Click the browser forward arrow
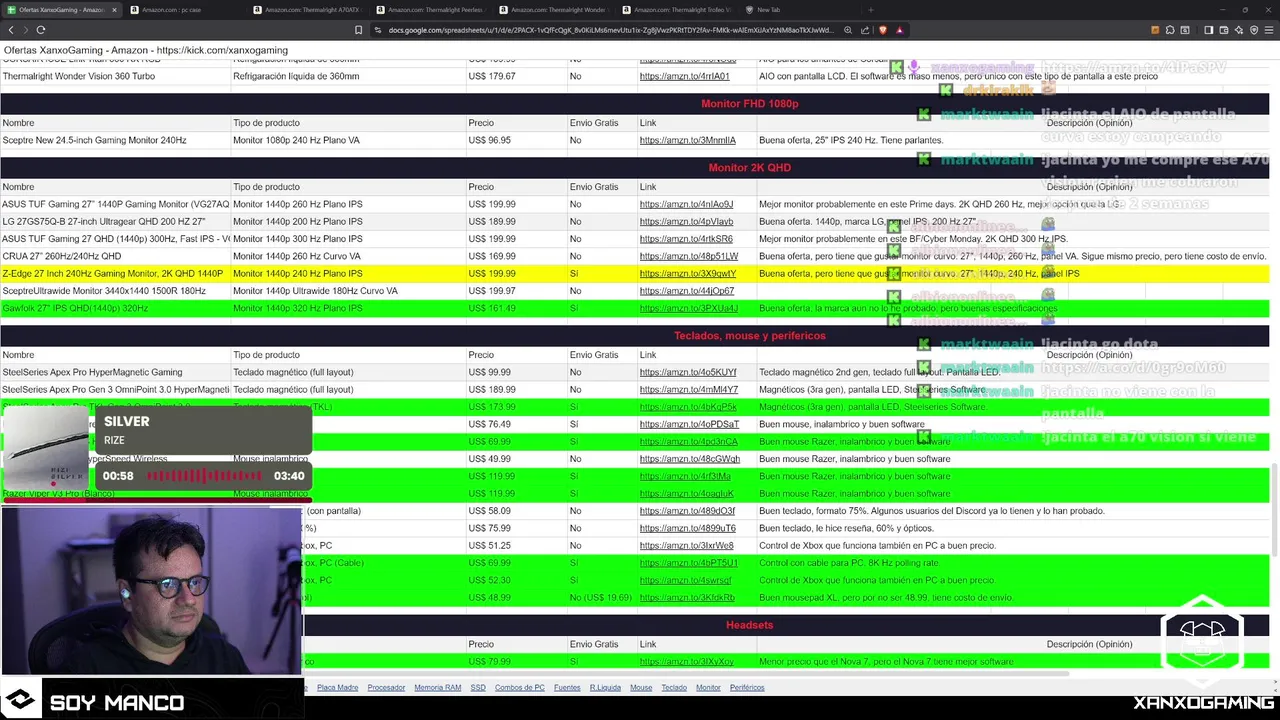The height and width of the screenshot is (720, 1280). pos(25,30)
